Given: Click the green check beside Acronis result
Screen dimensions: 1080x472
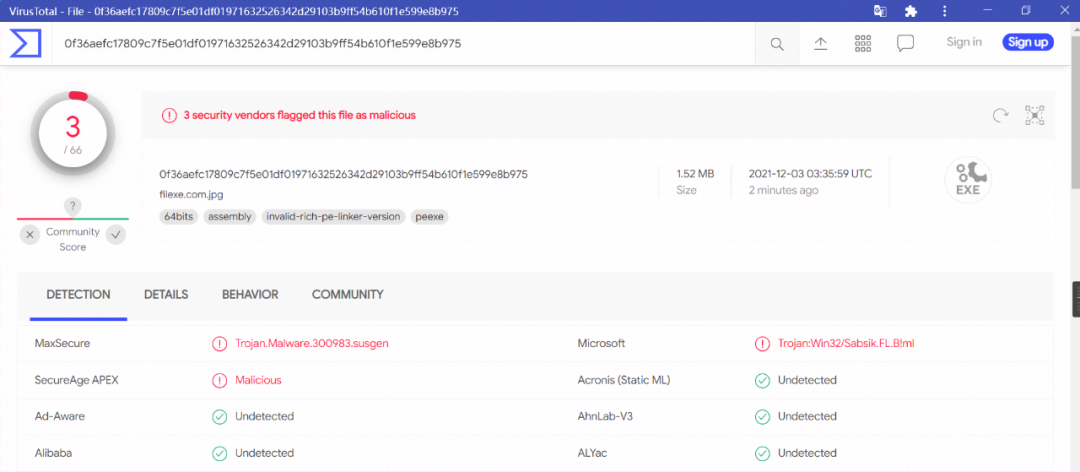Looking at the screenshot, I should 762,380.
